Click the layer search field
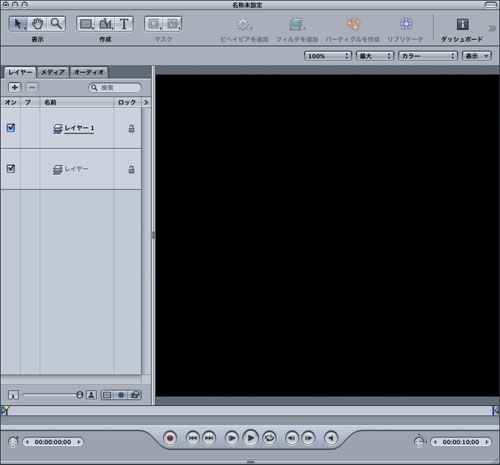 (x=115, y=88)
